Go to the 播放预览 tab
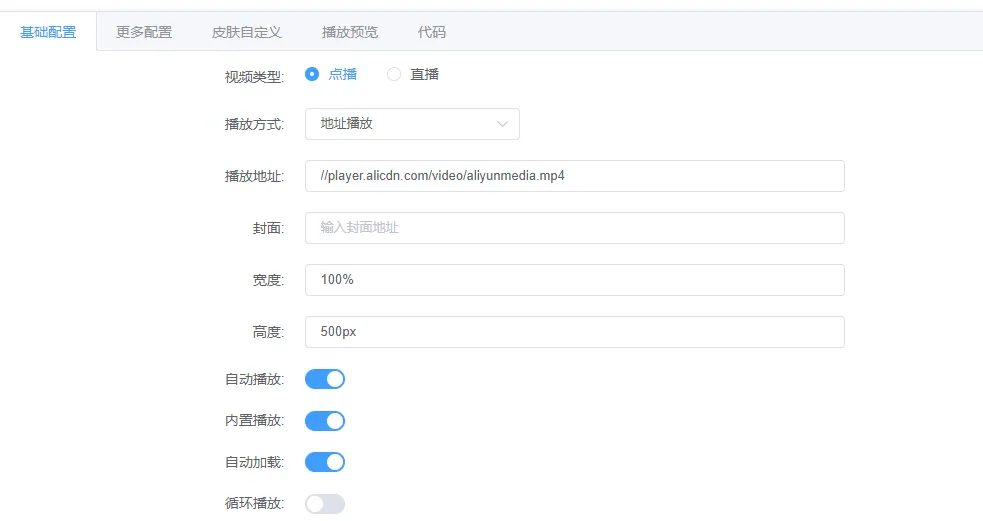The image size is (983, 521). [350, 32]
